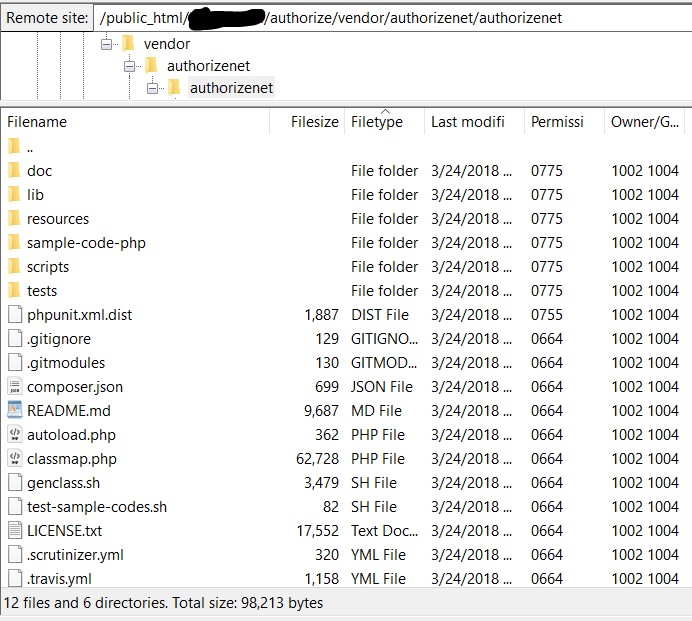The height and width of the screenshot is (621, 692).
Task: Click the autoload.php file icon
Action: click(14, 434)
